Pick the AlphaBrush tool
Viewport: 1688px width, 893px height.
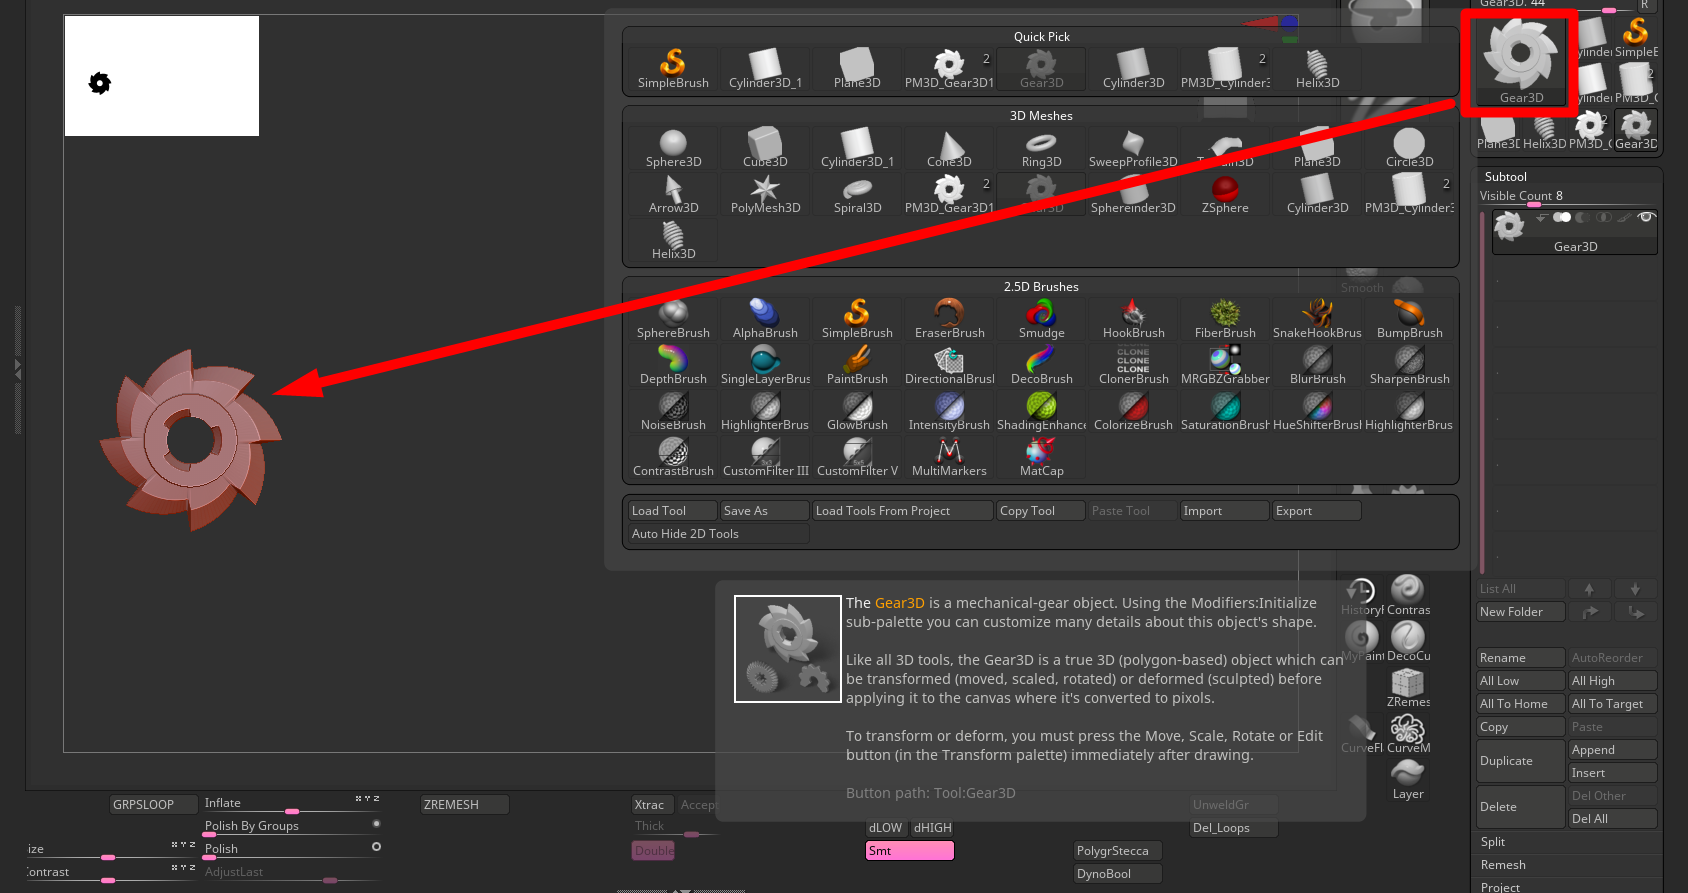[x=765, y=319]
